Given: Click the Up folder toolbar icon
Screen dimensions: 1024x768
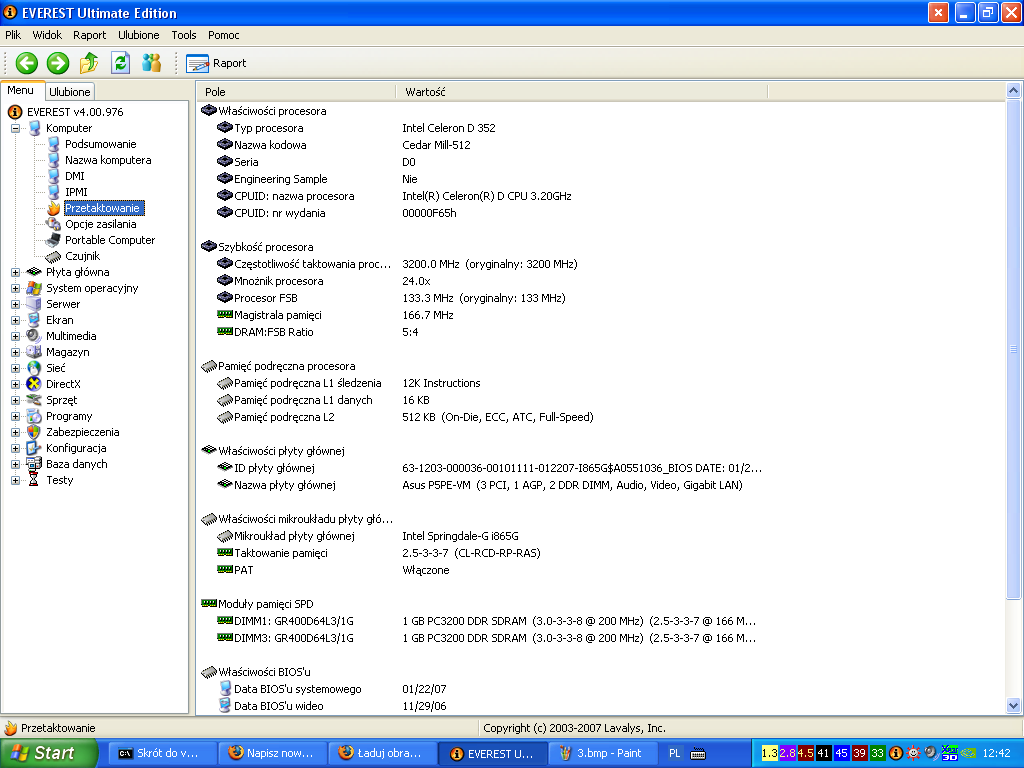Looking at the screenshot, I should tap(89, 63).
